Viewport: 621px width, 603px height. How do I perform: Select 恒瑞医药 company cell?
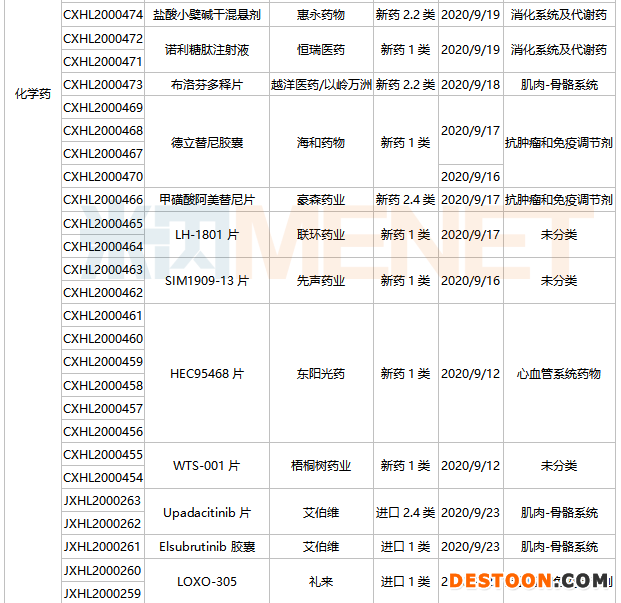[321, 50]
